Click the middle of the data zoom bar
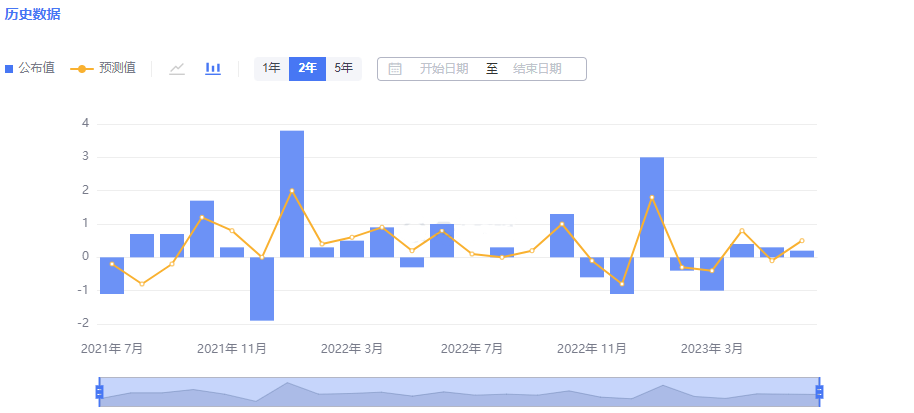The image size is (914, 413). tap(459, 391)
